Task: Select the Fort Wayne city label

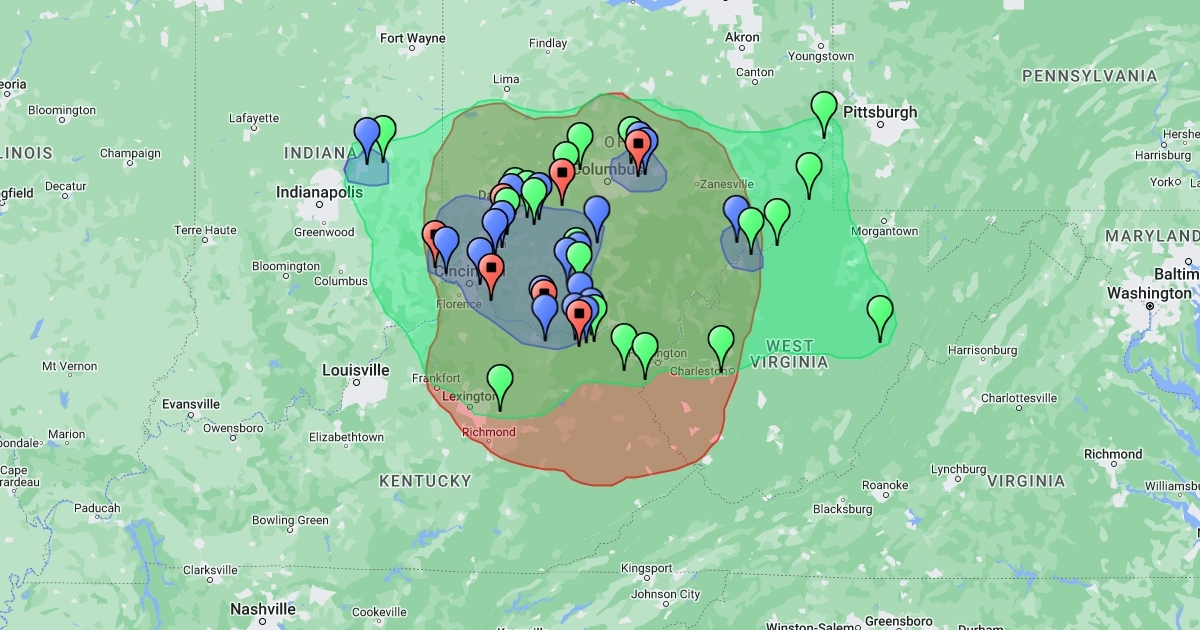Action: [412, 39]
